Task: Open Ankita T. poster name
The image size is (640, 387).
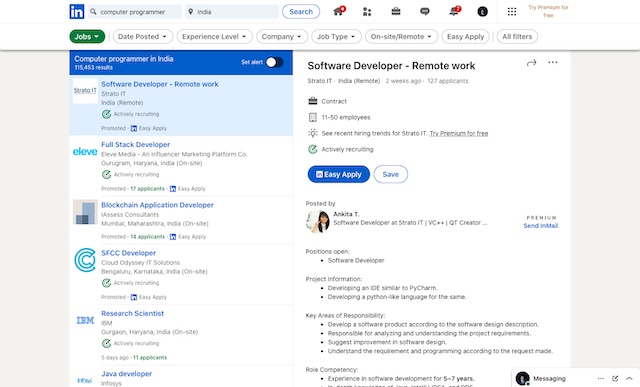Action: click(x=346, y=214)
